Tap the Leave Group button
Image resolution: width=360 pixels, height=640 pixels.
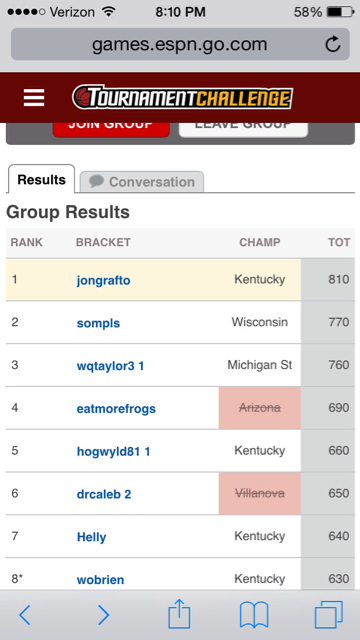pyautogui.click(x=243, y=130)
